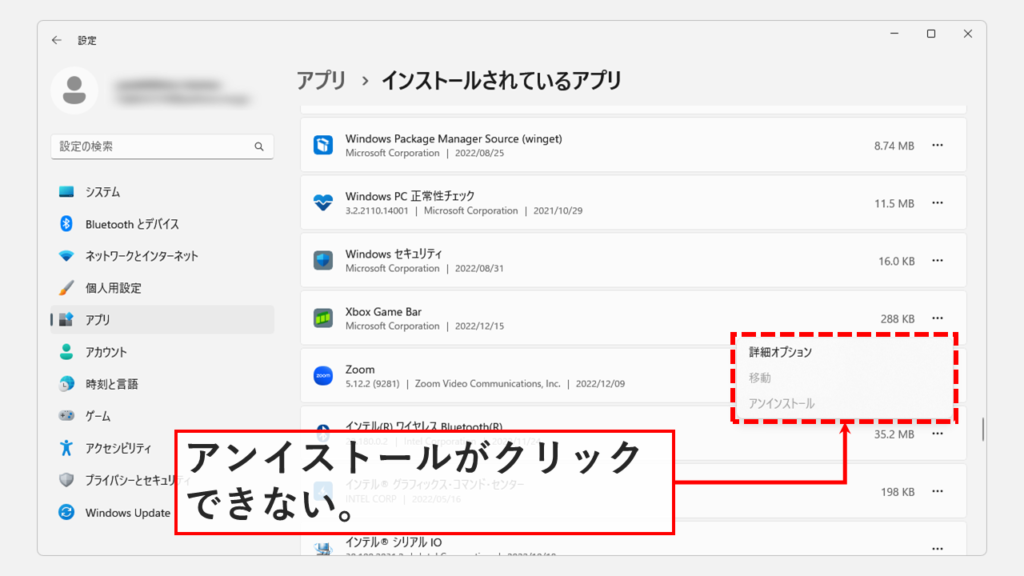
Task: Open アカウント settings
Action: pyautogui.click(x=162, y=352)
